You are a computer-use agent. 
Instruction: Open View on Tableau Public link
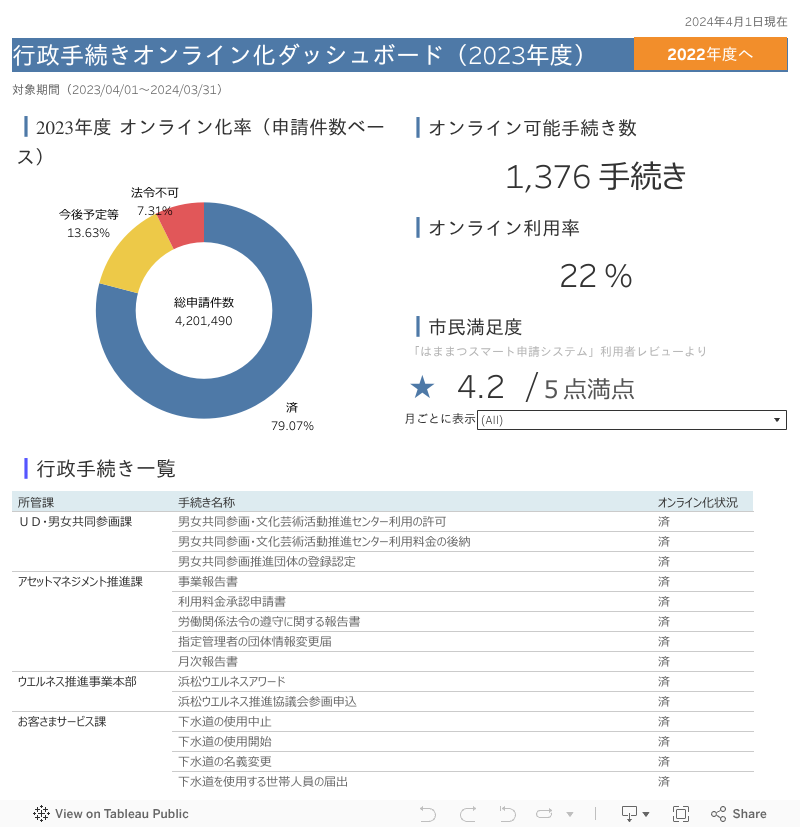(x=121, y=814)
